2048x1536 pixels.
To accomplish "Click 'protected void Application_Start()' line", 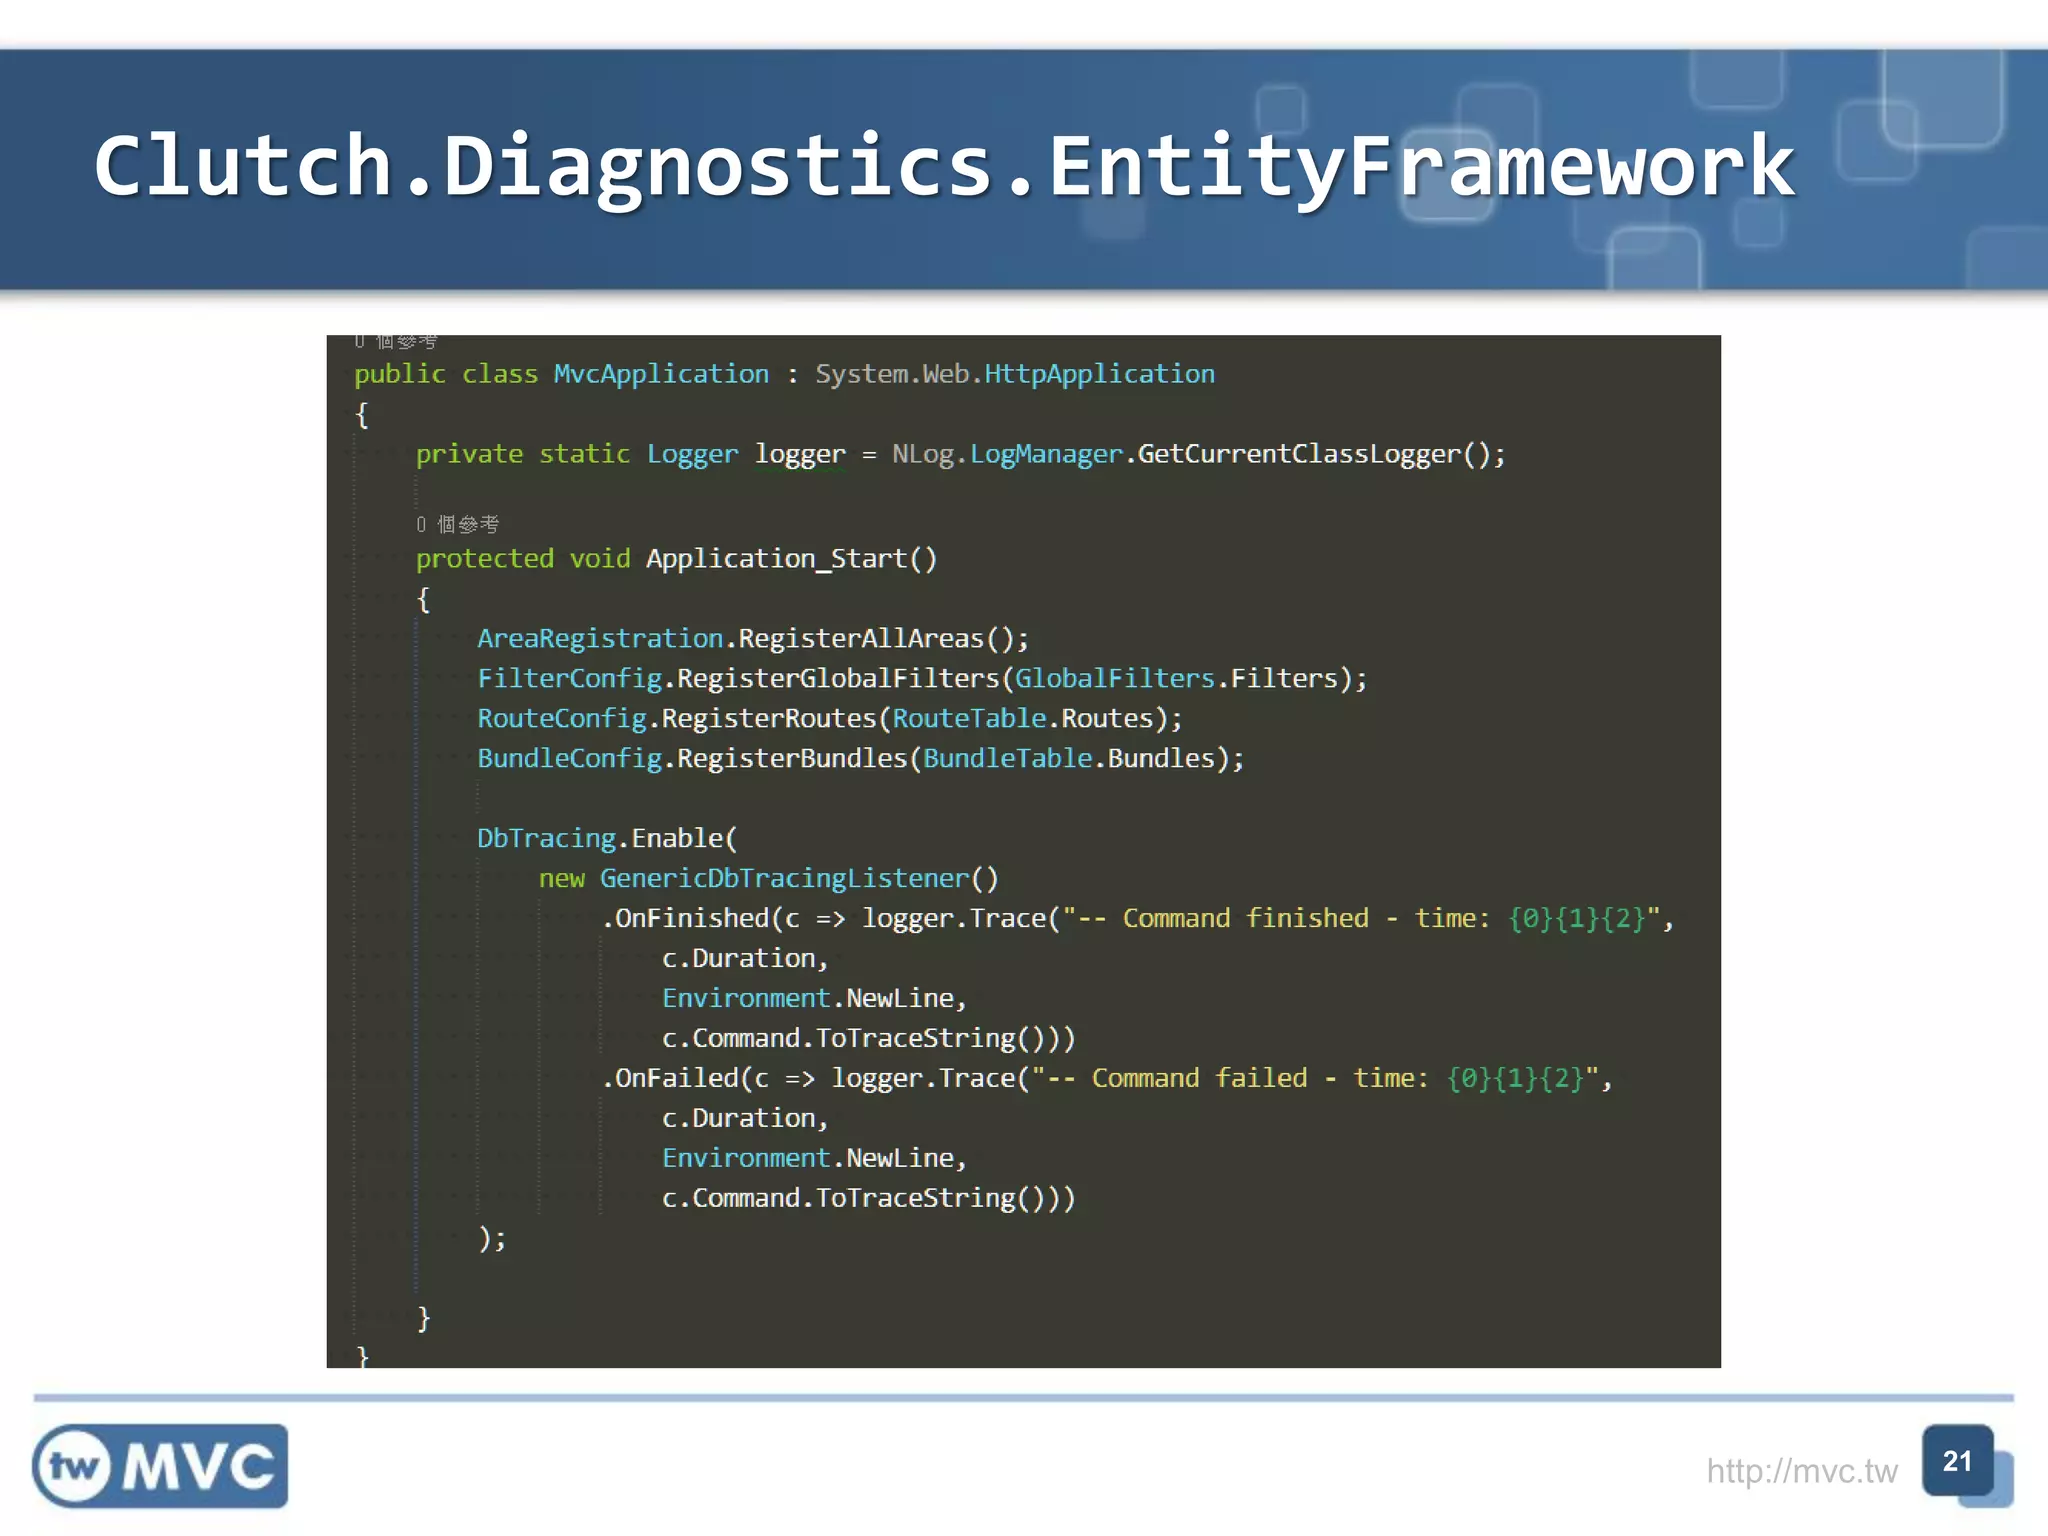I will tap(676, 558).
